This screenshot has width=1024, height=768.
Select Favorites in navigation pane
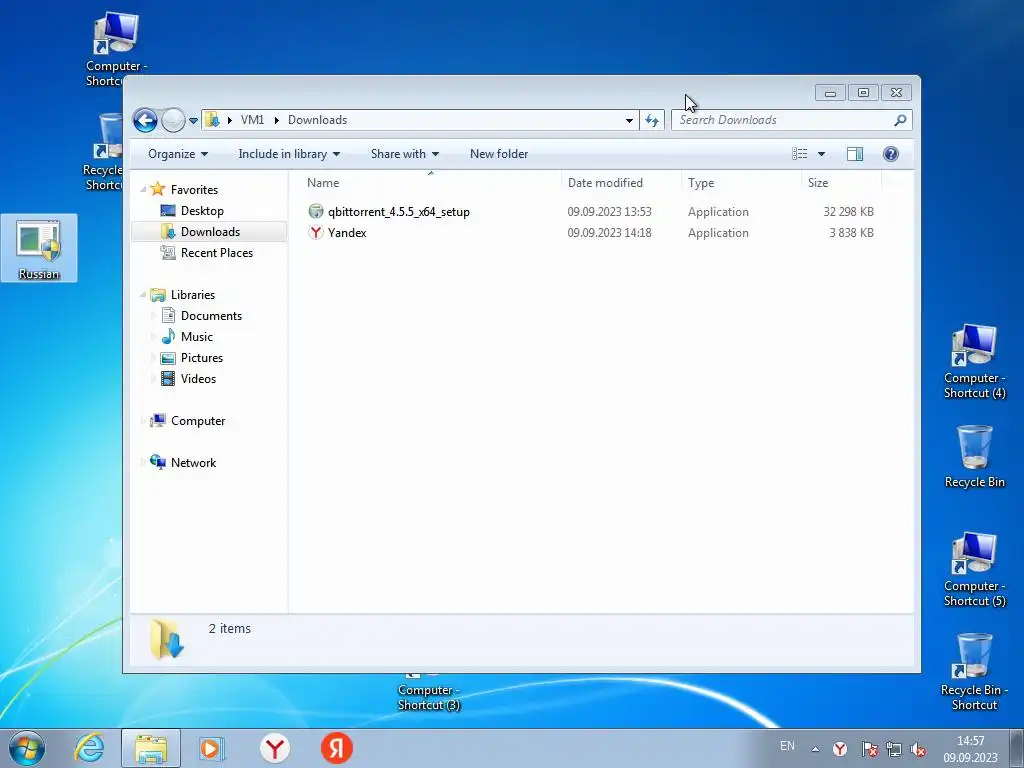pos(194,189)
